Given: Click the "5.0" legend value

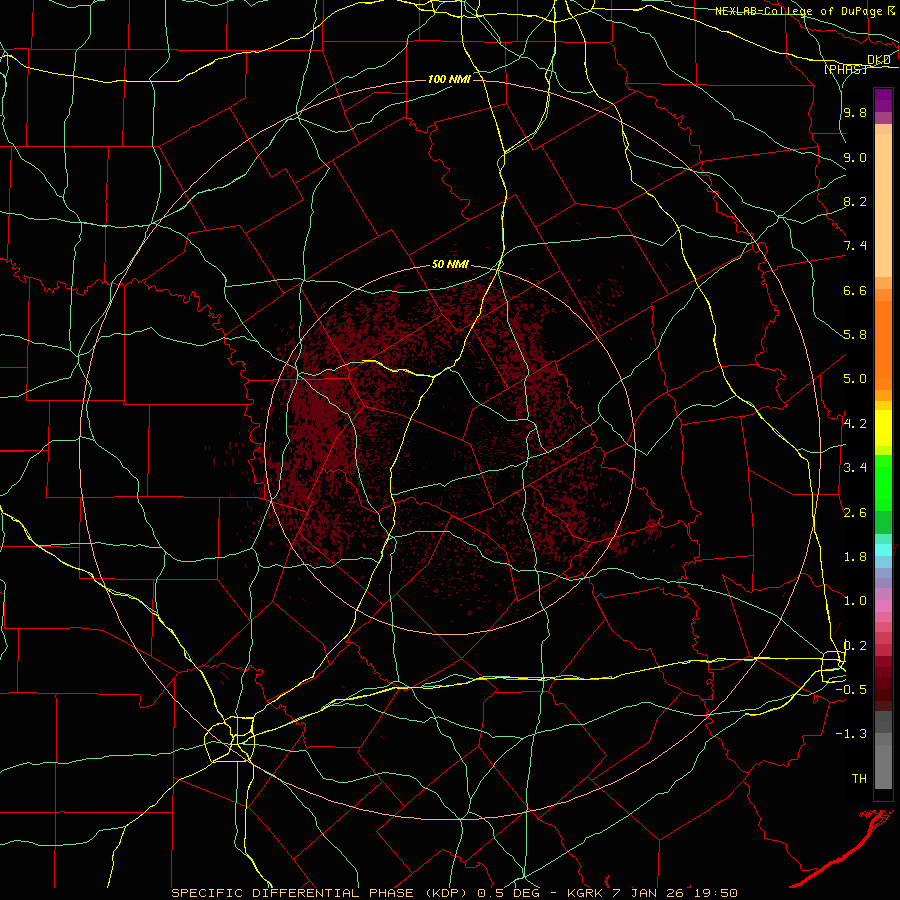Looking at the screenshot, I should [855, 379].
